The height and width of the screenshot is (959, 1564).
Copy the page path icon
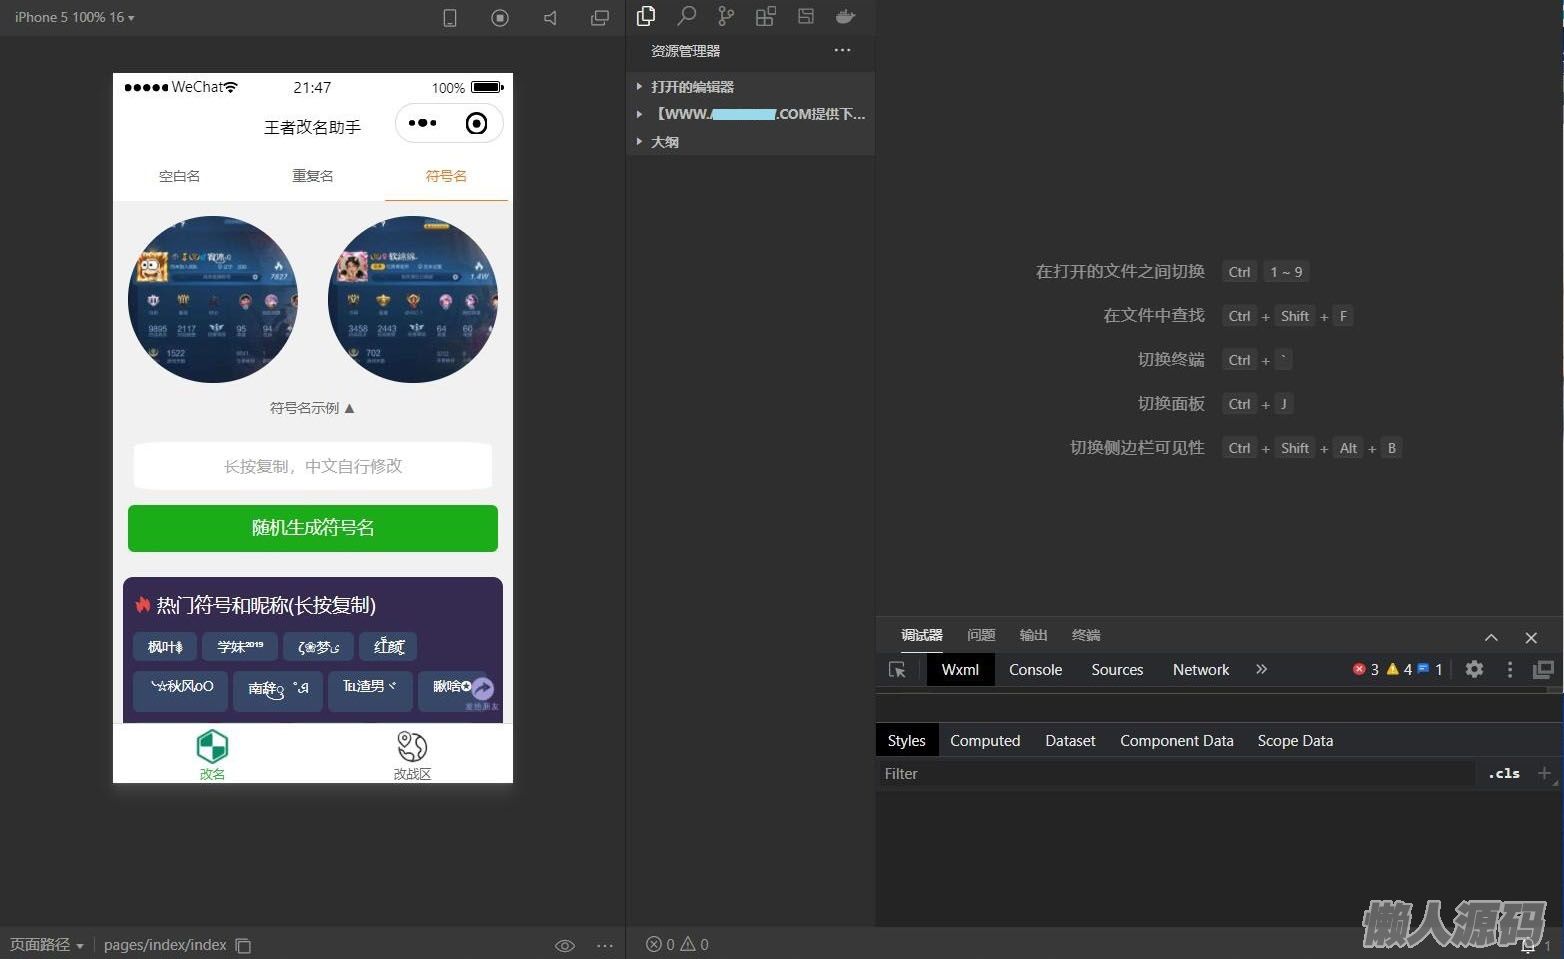click(x=243, y=945)
